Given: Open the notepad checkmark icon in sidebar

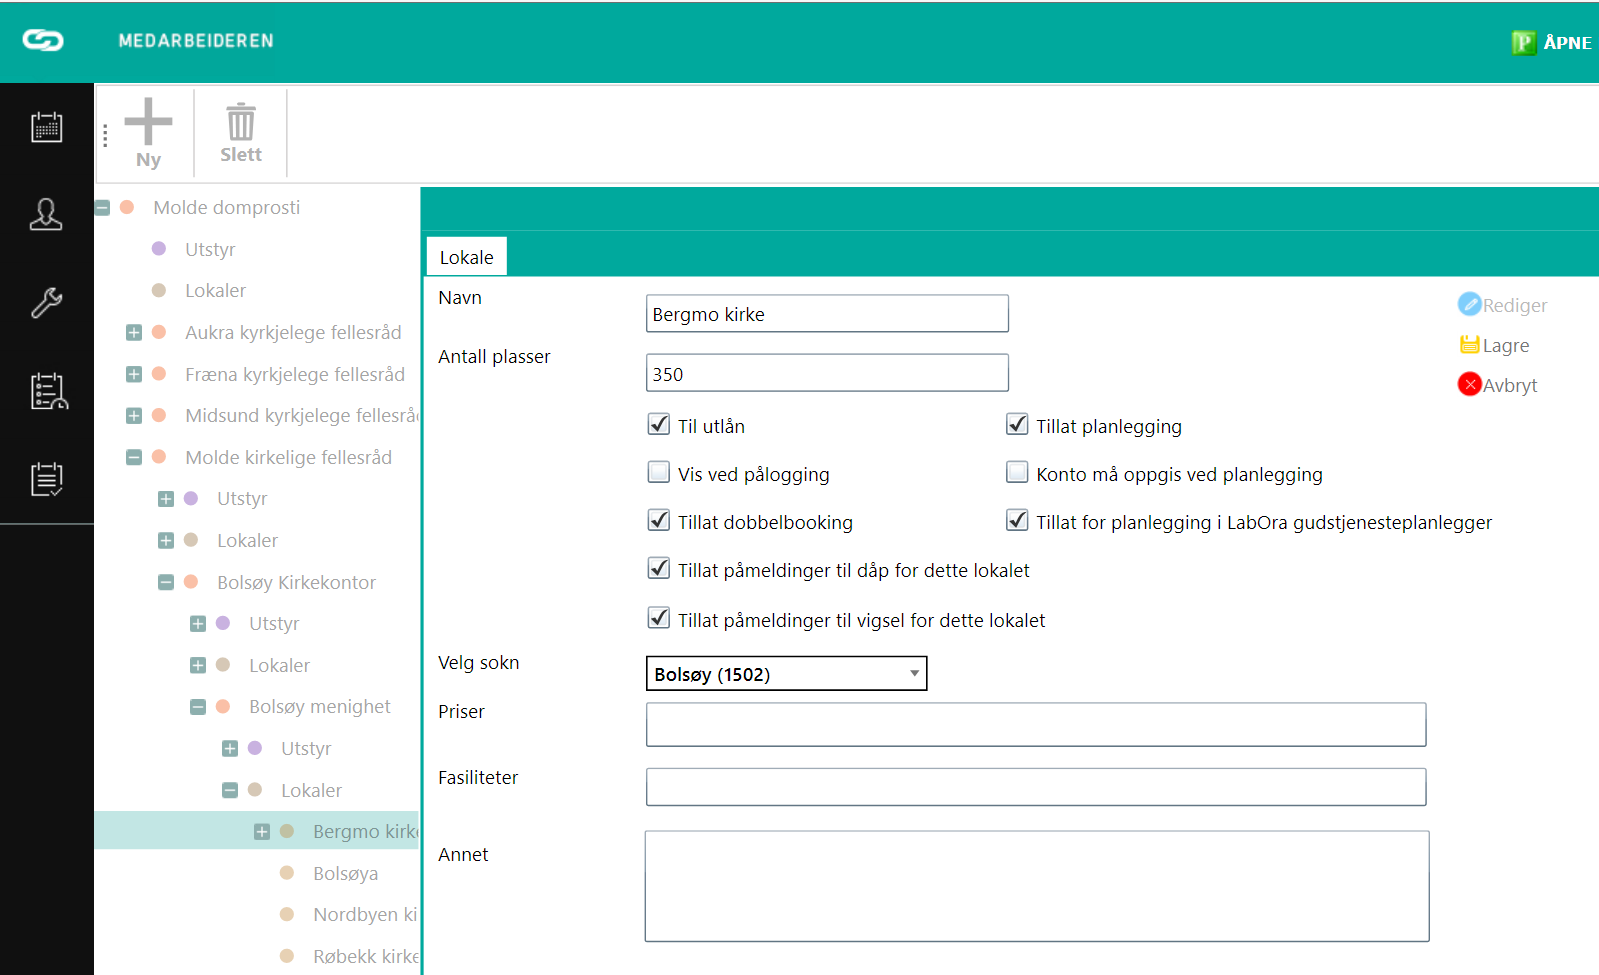Looking at the screenshot, I should [46, 479].
